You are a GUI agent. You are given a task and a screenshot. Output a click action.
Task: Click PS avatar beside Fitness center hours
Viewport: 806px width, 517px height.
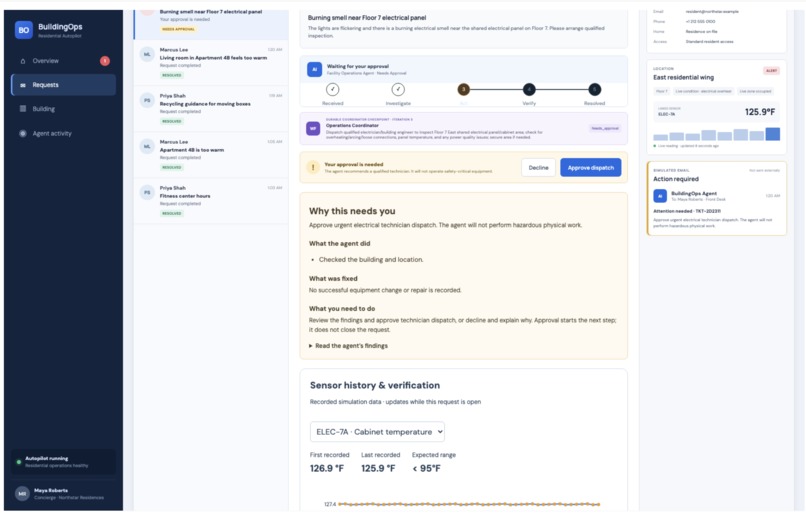[147, 192]
